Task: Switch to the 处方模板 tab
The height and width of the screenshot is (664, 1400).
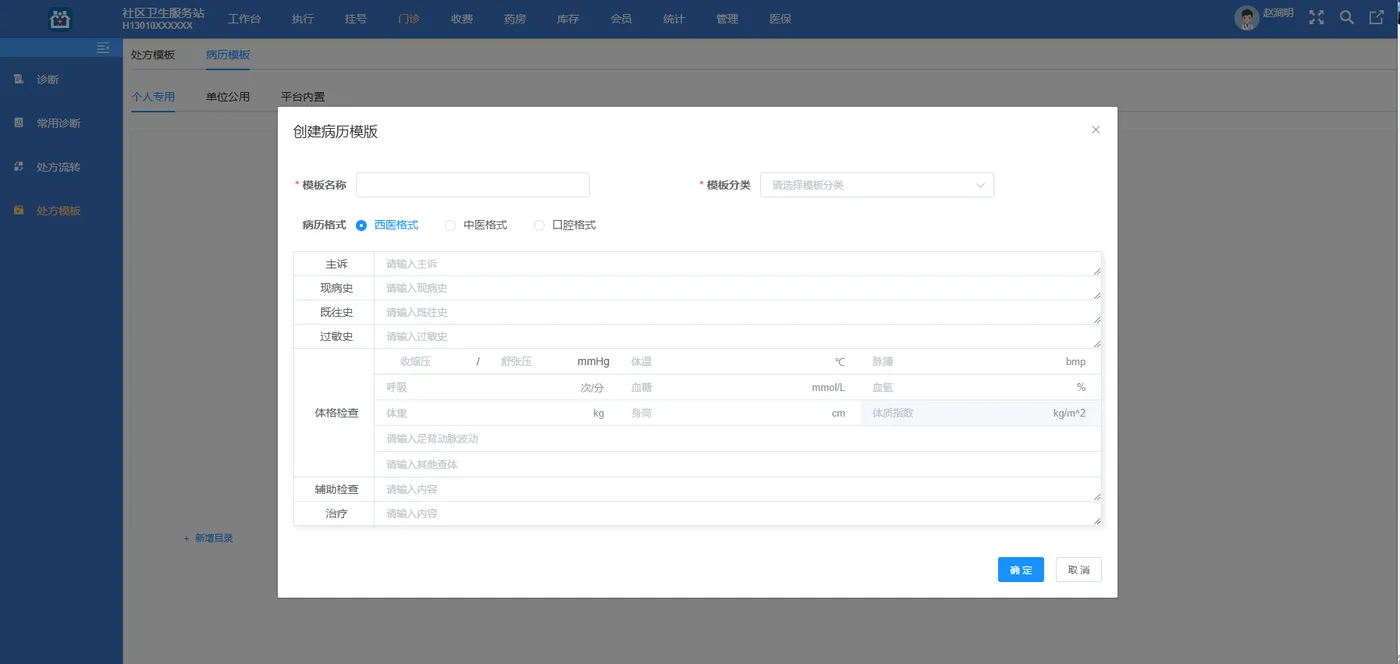Action: (x=154, y=56)
